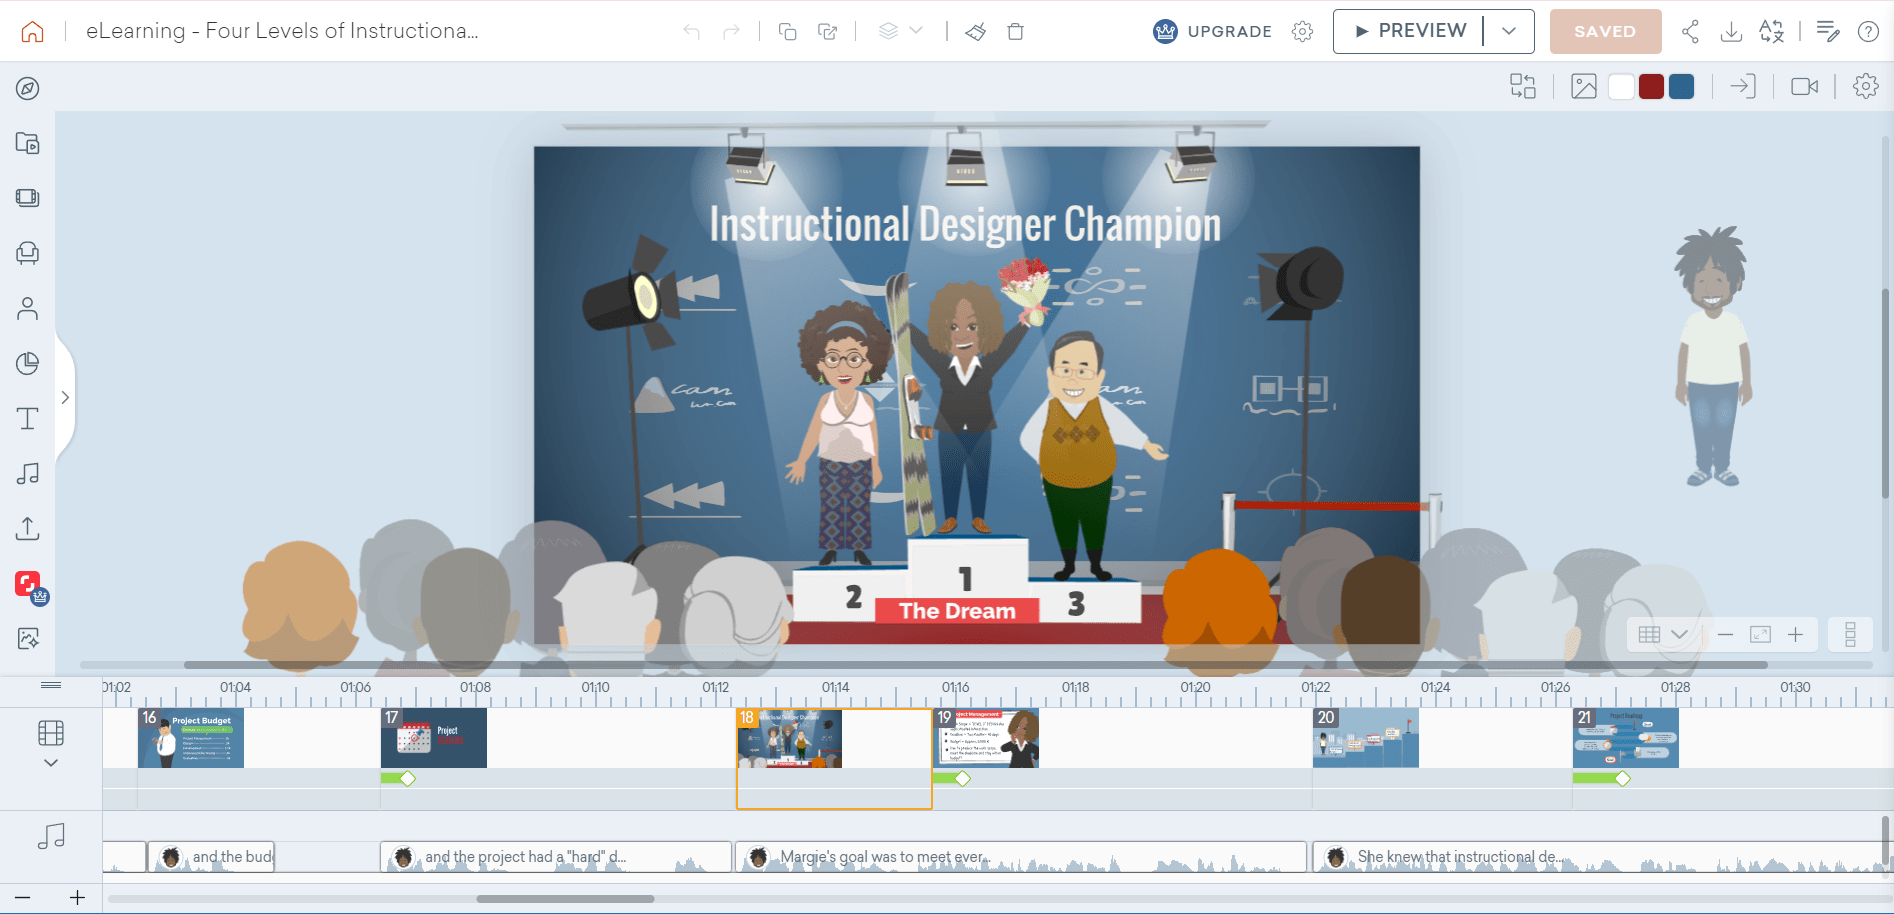
Task: Open the grid view dropdown on canvas
Action: click(1664, 634)
